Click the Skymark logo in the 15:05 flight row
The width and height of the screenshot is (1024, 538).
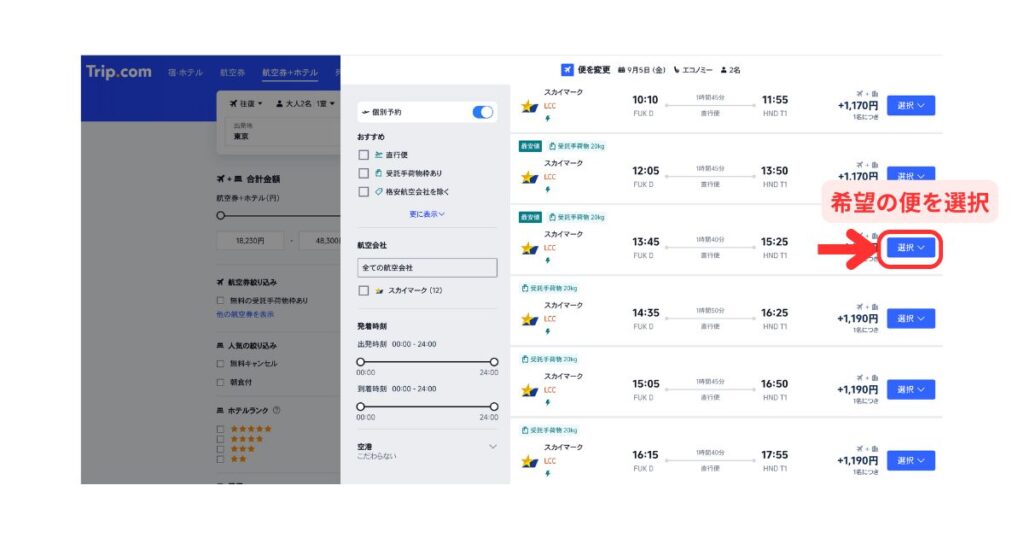click(x=529, y=391)
